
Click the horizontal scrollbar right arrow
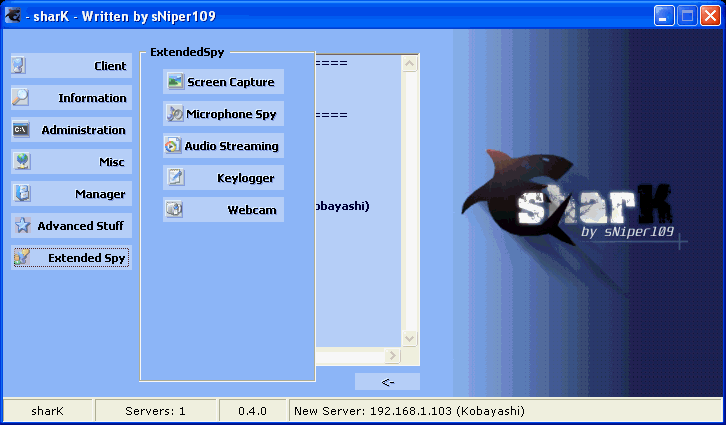tap(393, 356)
